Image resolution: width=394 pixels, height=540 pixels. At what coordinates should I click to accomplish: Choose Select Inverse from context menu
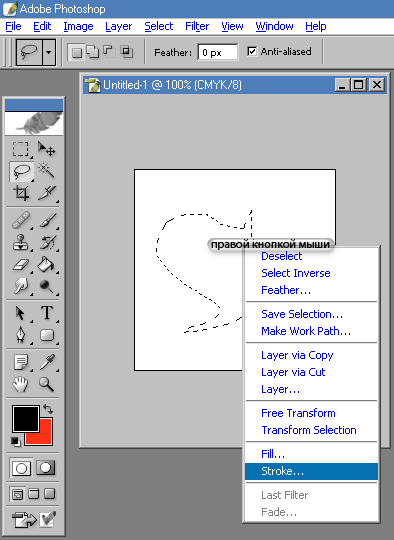tap(311, 273)
